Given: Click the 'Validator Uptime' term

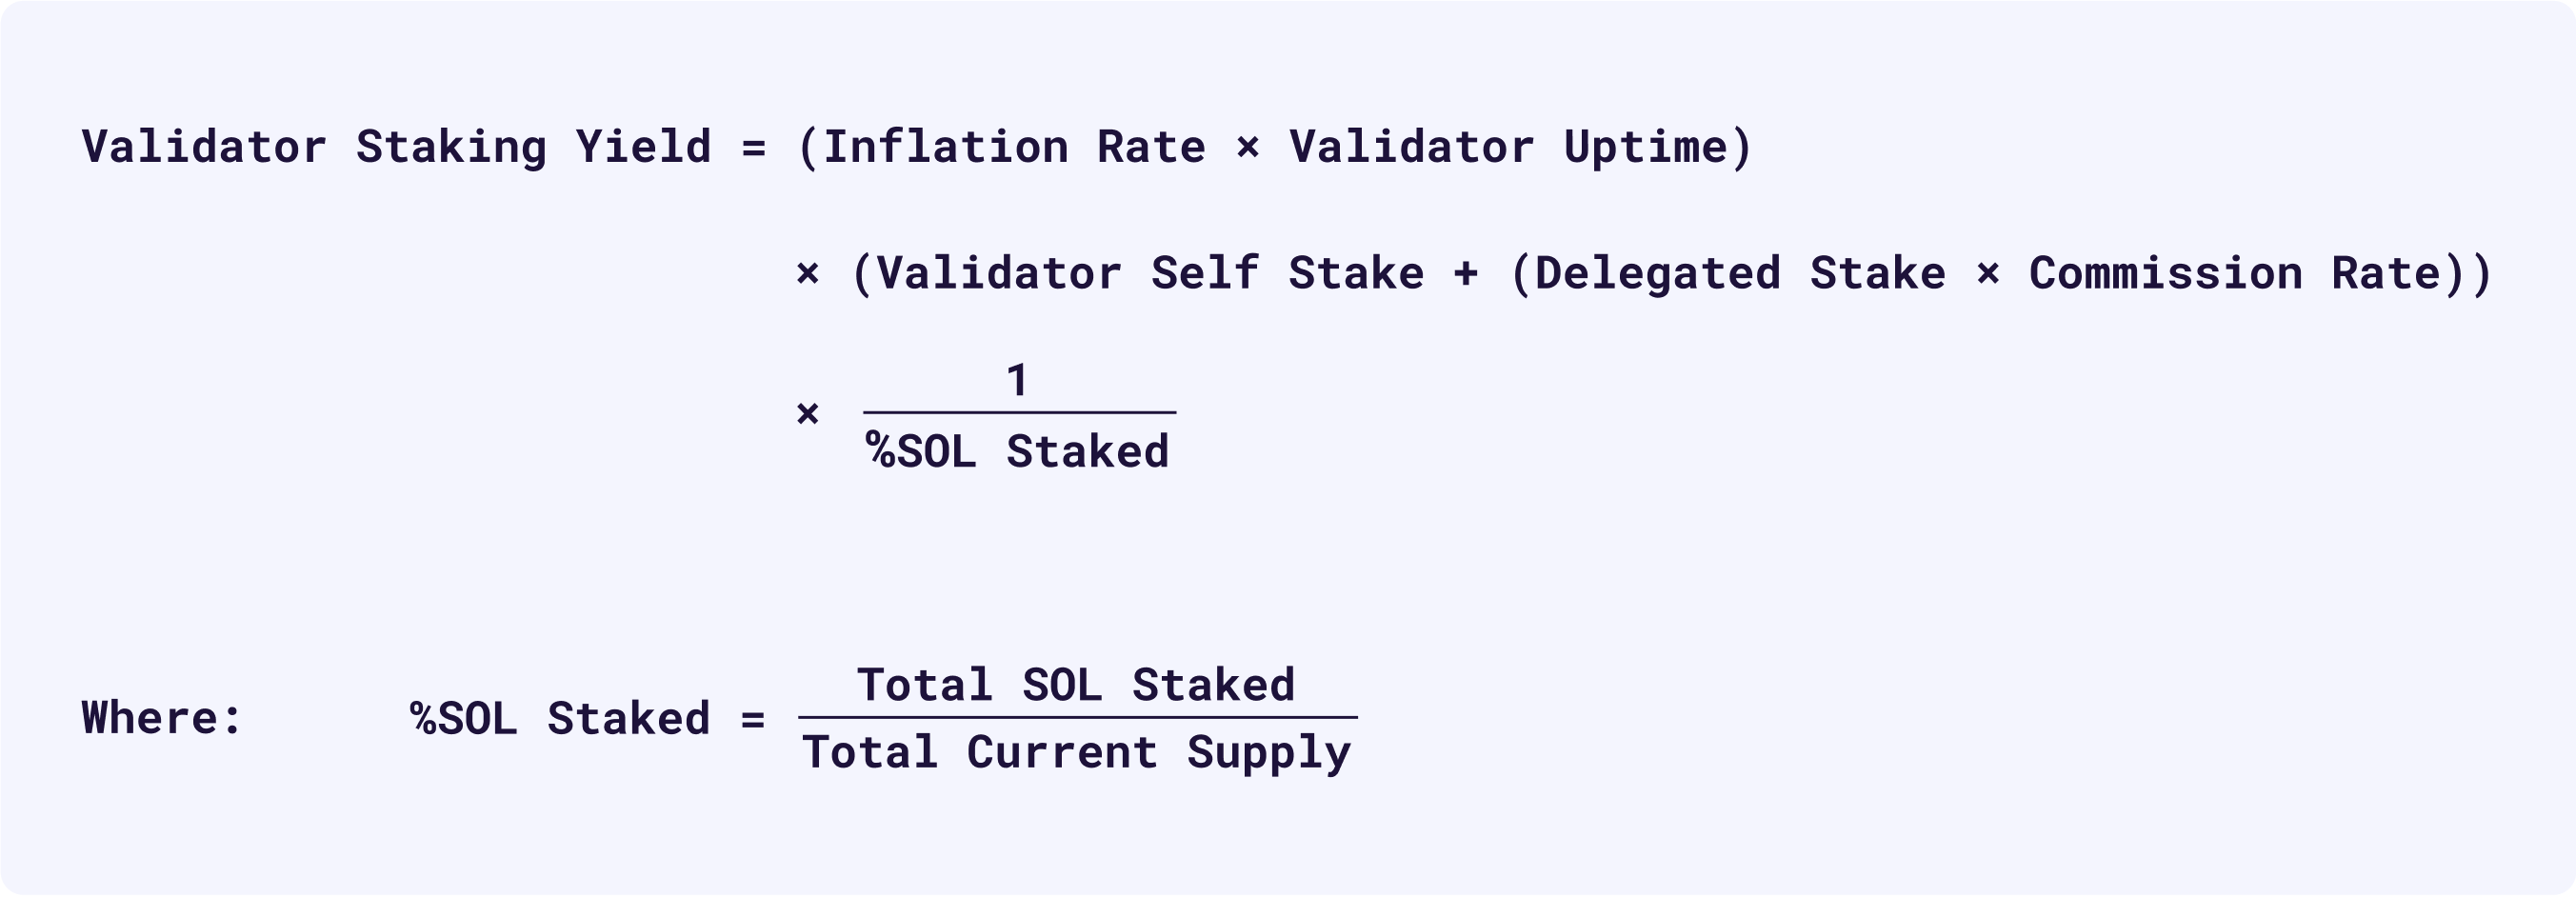Looking at the screenshot, I should [1508, 147].
